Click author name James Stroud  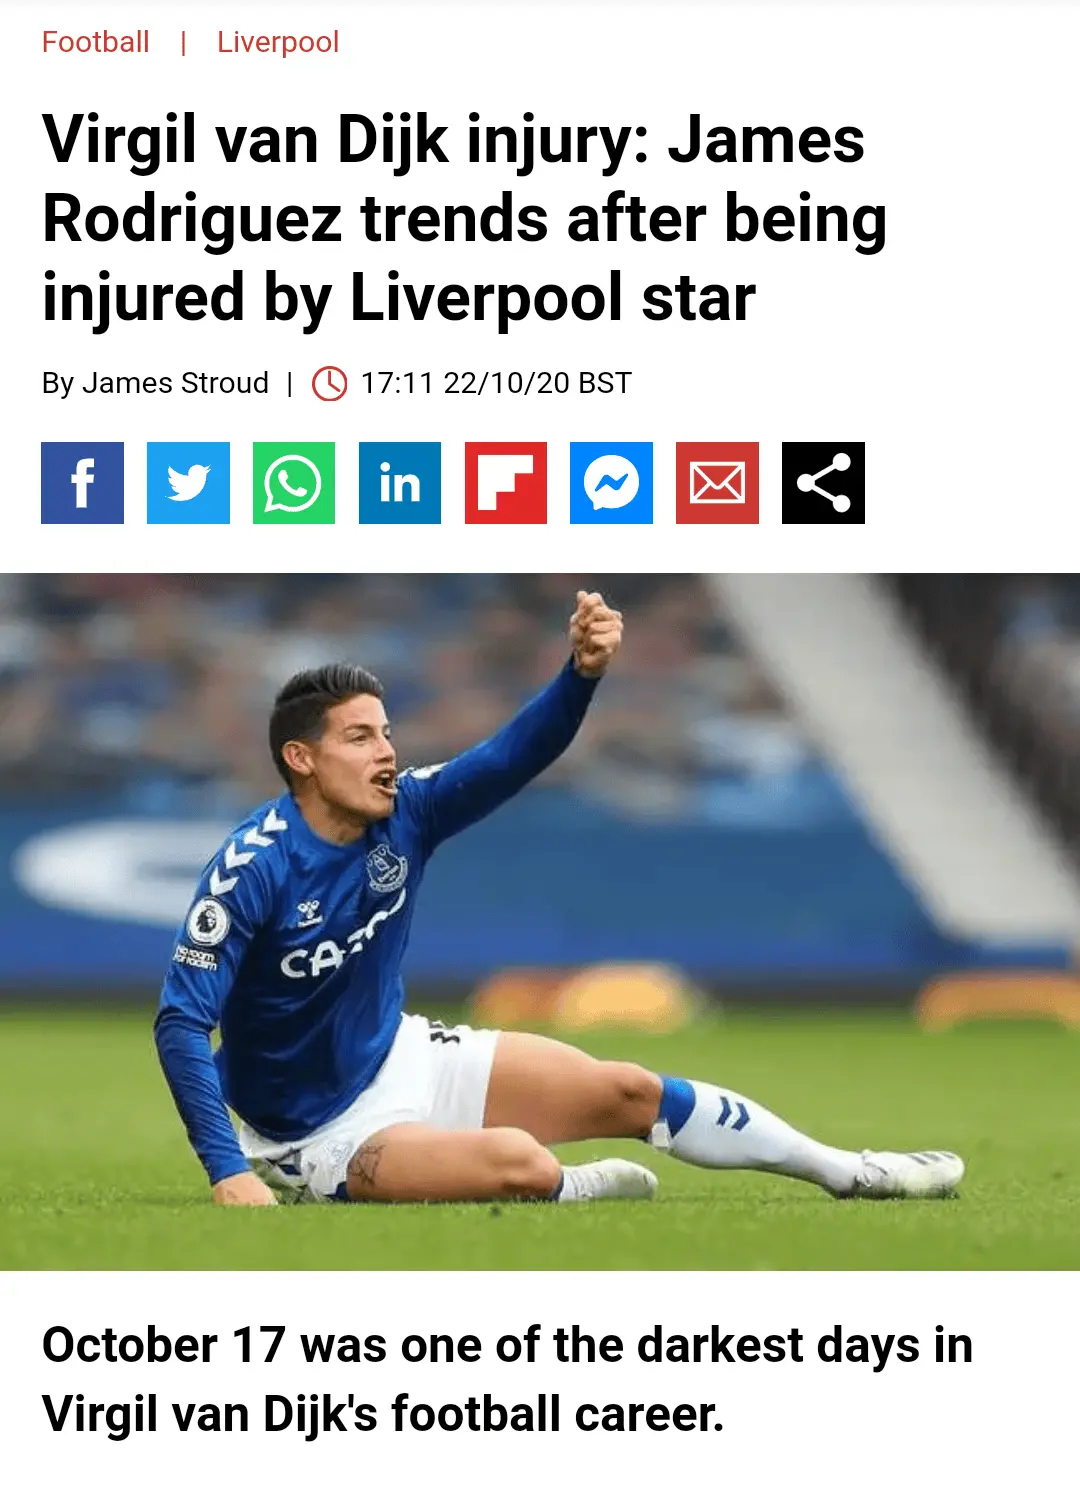(x=175, y=383)
